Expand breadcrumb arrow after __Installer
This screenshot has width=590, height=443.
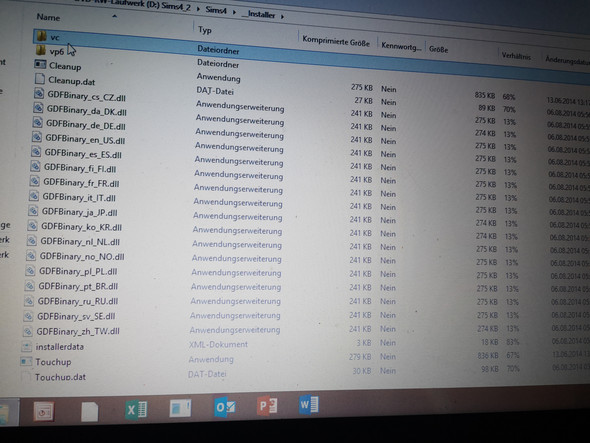tap(283, 16)
